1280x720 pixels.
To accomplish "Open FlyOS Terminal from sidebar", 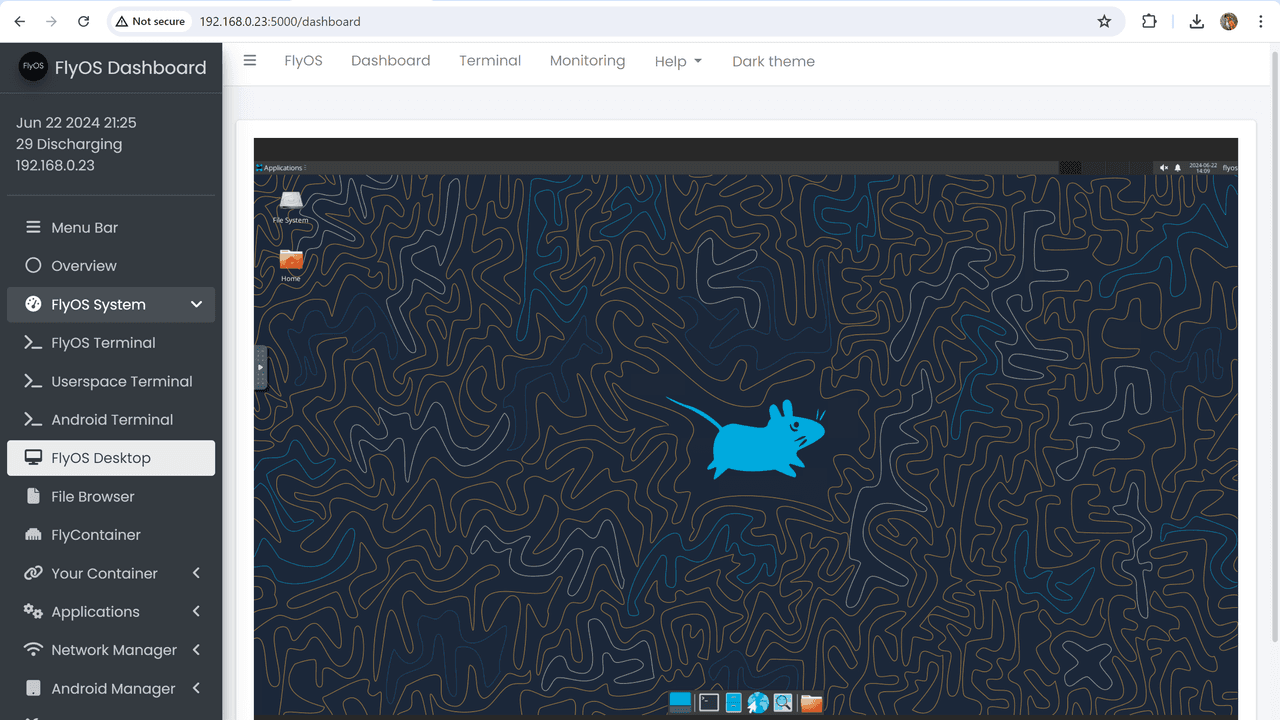I will tap(111, 343).
